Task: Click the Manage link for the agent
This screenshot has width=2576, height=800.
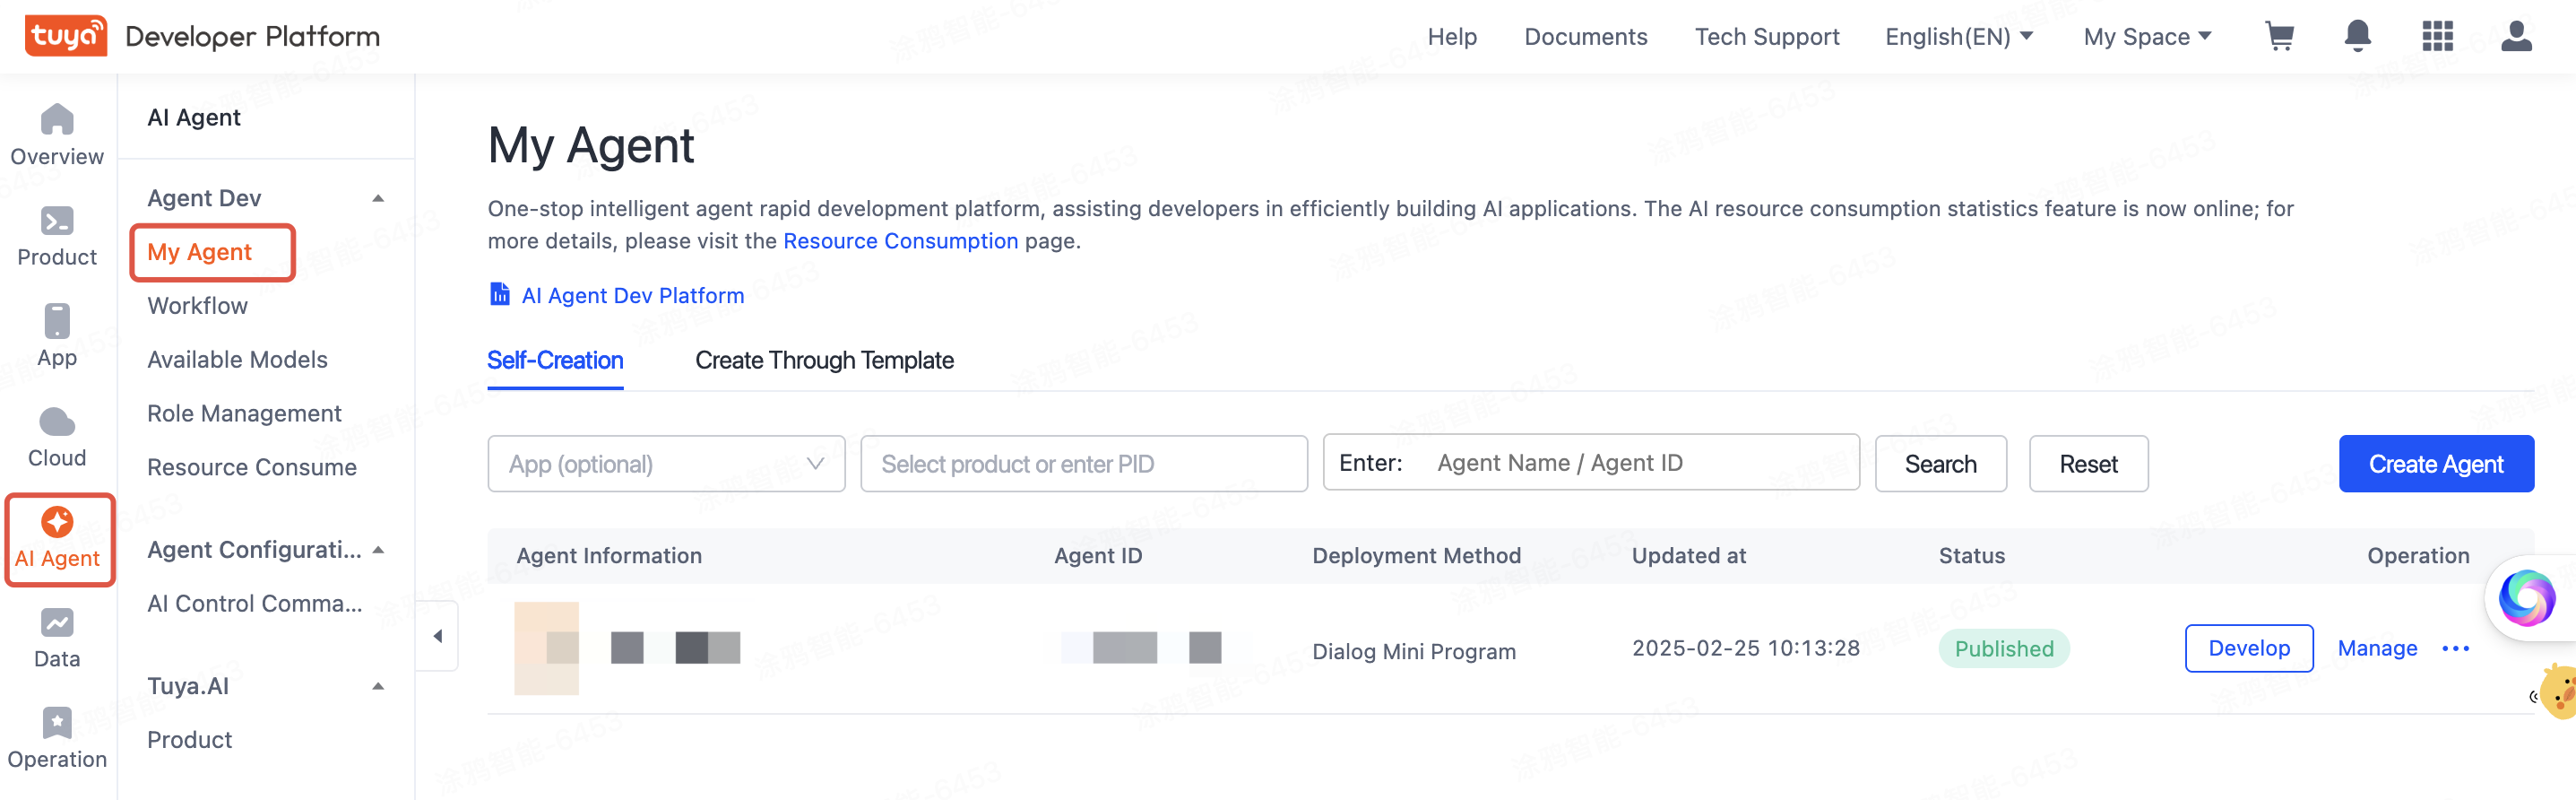Action: 2377,648
